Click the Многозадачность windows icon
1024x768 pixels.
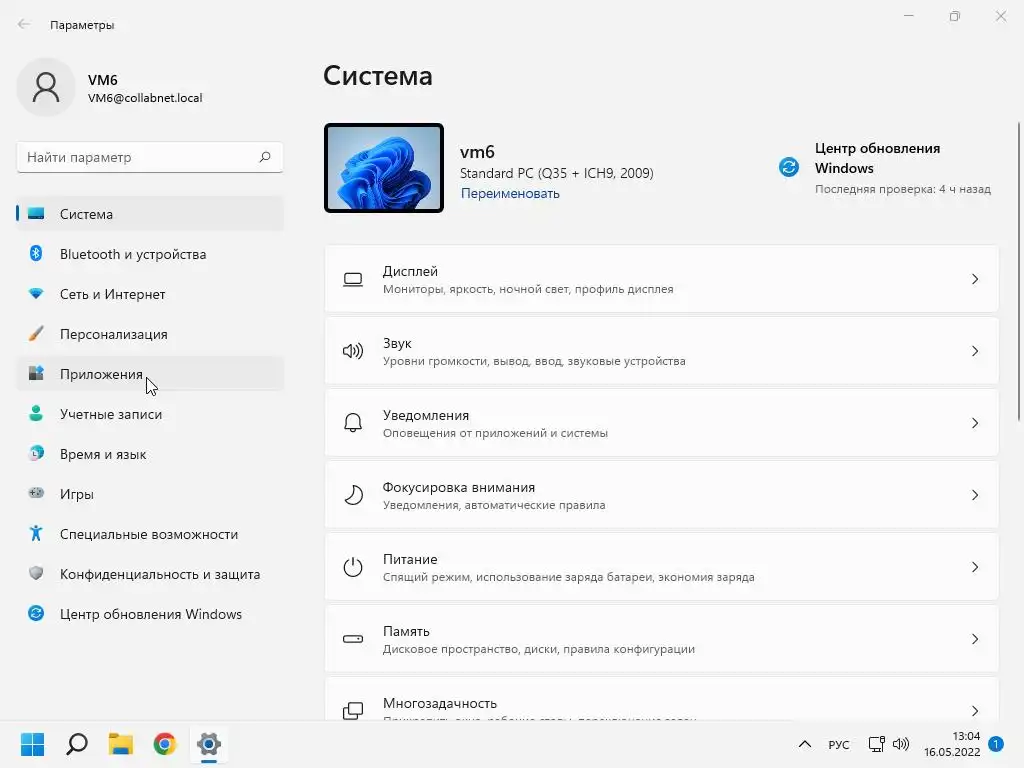353,711
